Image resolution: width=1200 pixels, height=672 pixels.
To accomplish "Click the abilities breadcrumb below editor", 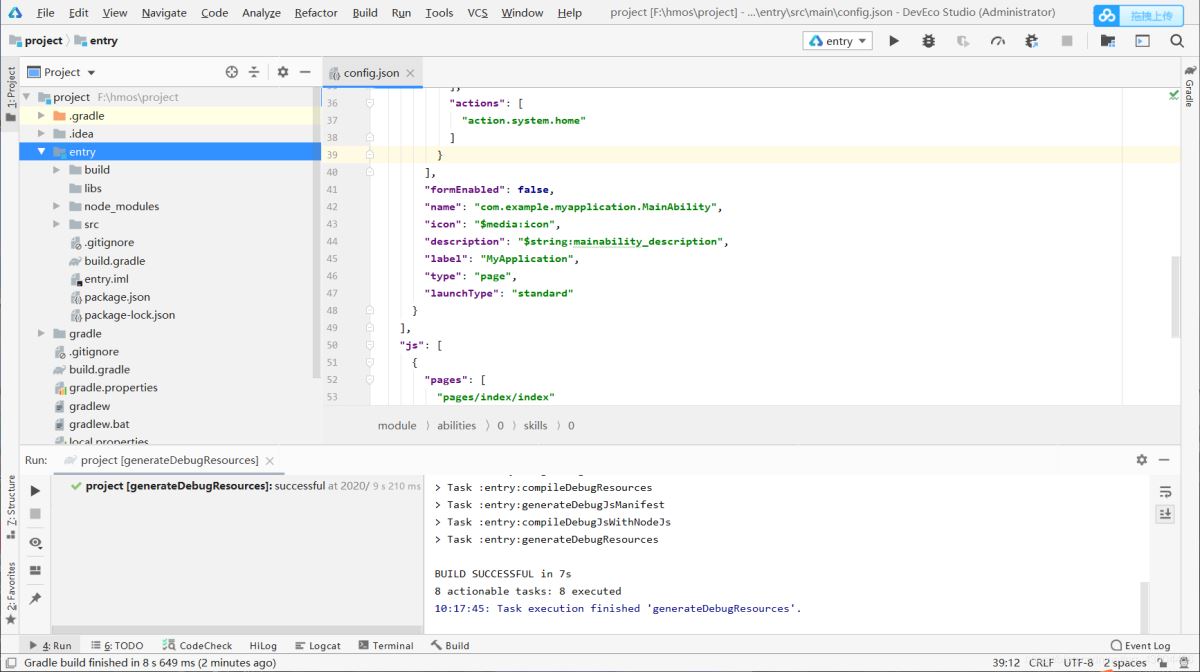I will tap(456, 425).
